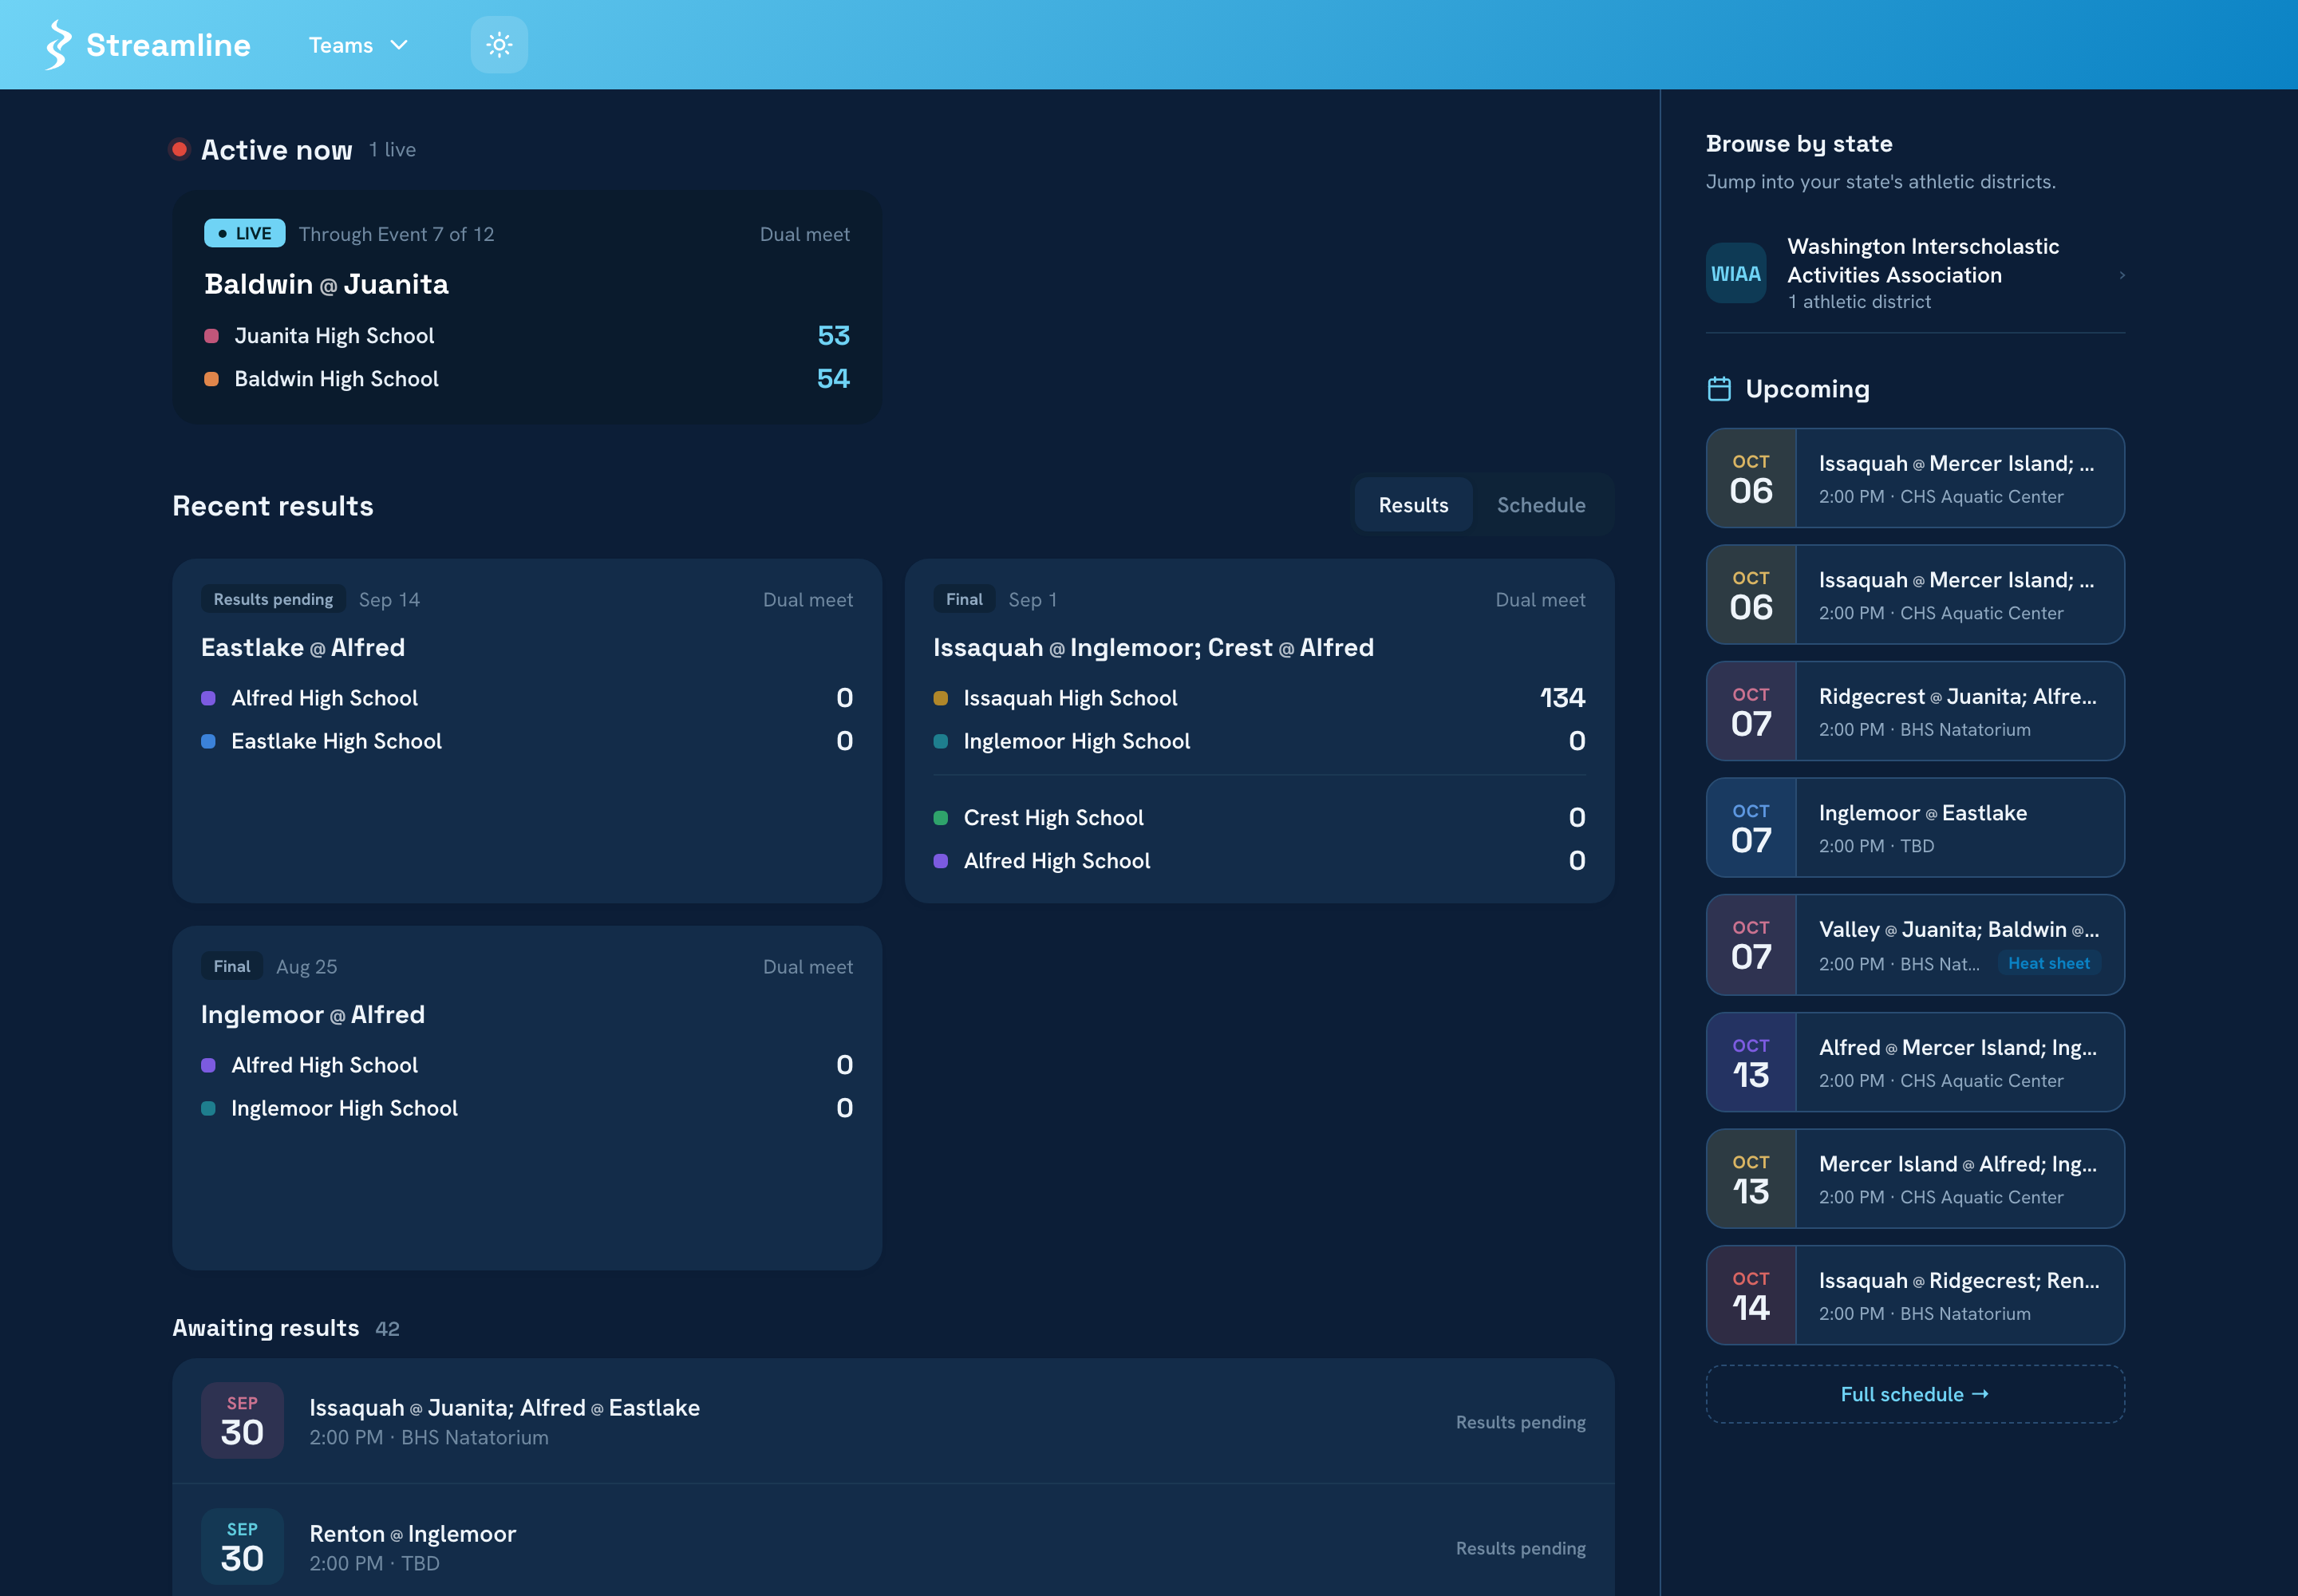Click Crest High School row

(x=1259, y=818)
